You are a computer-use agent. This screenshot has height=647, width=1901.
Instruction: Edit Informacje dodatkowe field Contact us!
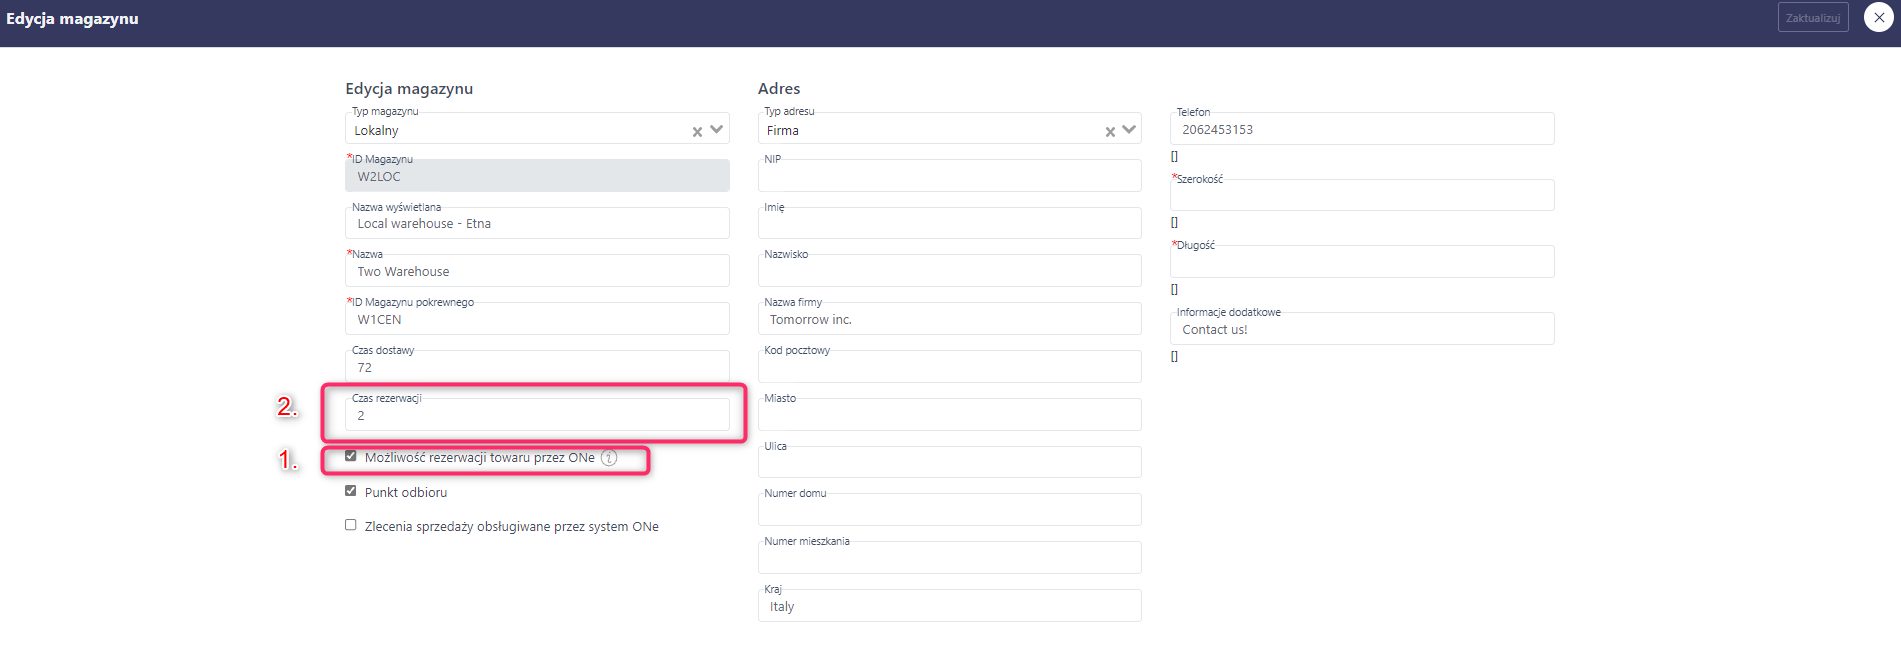[1362, 329]
